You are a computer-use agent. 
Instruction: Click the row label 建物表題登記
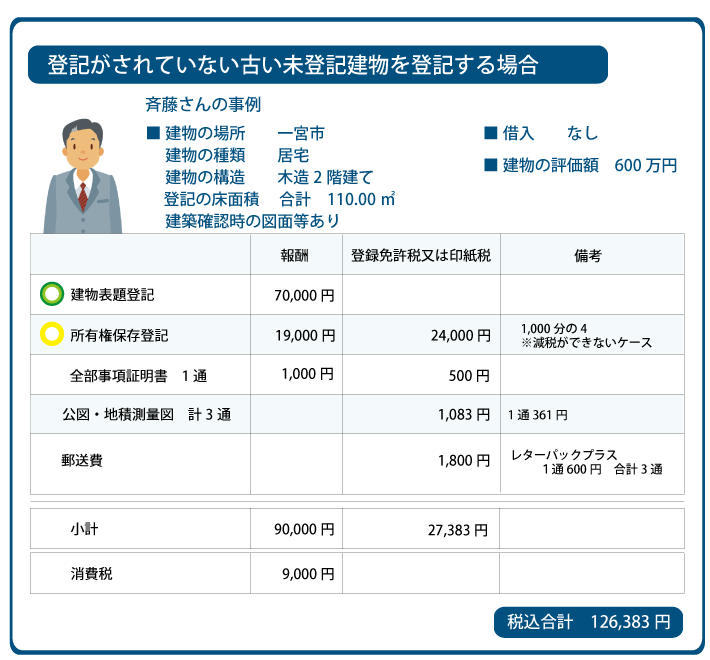[x=112, y=295]
